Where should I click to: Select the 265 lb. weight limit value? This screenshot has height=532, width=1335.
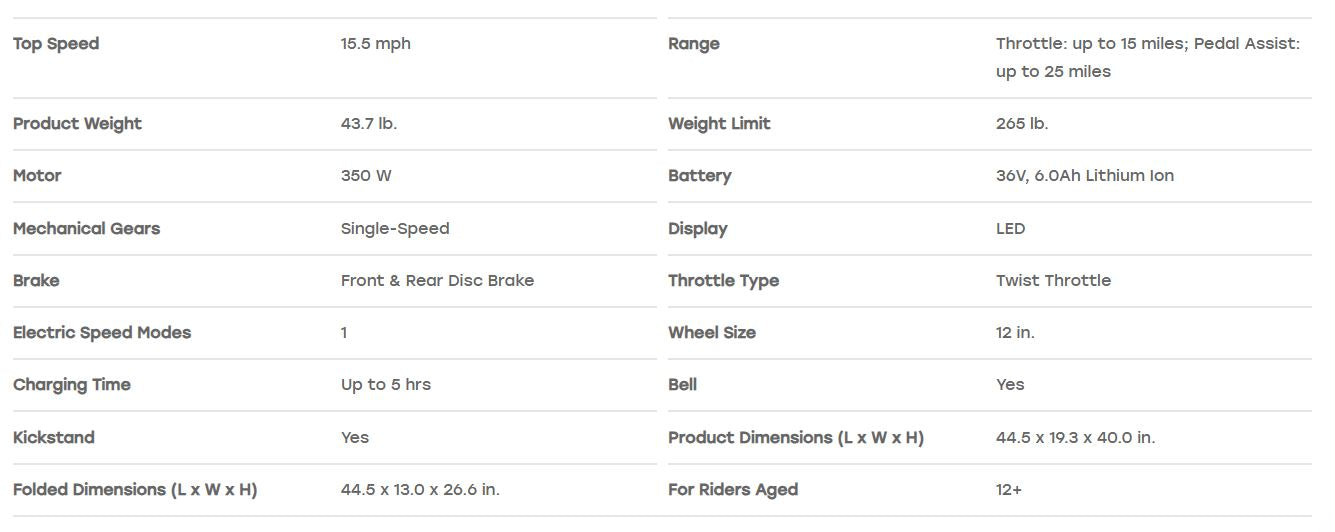click(x=1022, y=124)
